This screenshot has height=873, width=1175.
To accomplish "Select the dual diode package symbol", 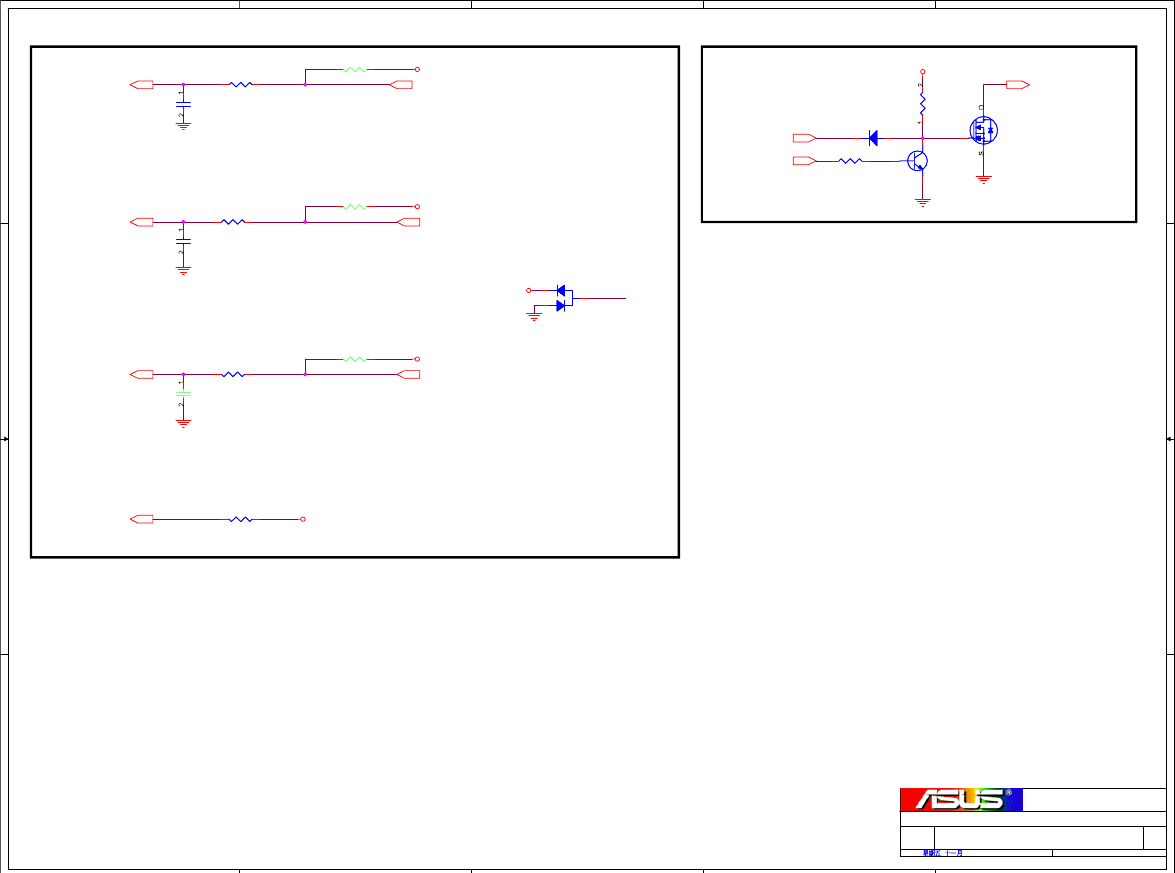I will (564, 298).
